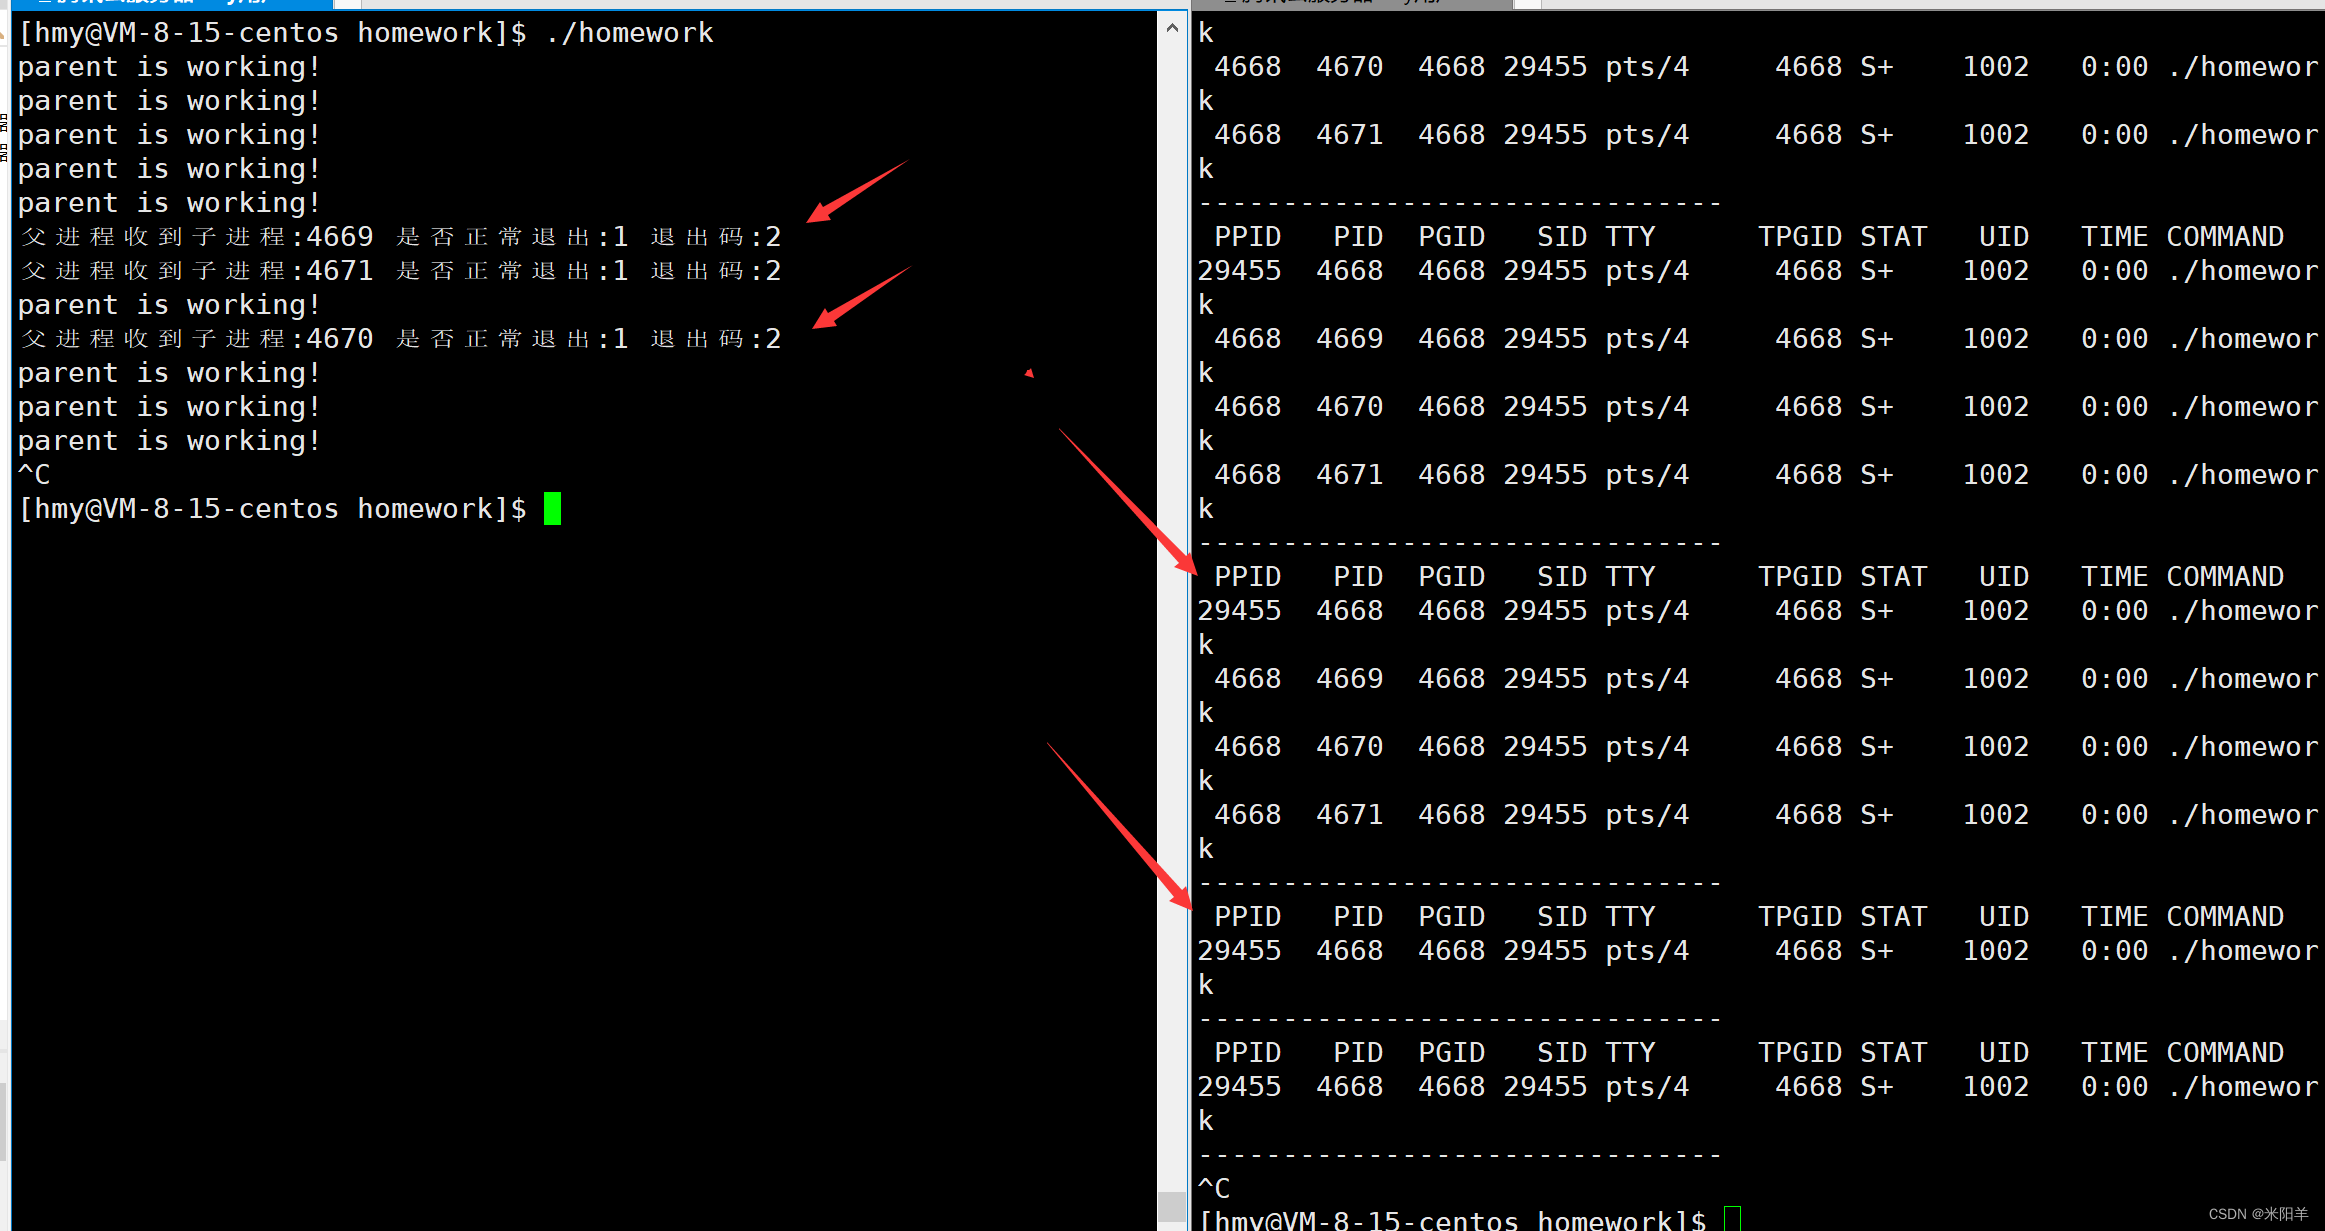Image resolution: width=2325 pixels, height=1231 pixels.
Task: Click '是否正常退出:1' on the 4669 line
Action: 512,237
